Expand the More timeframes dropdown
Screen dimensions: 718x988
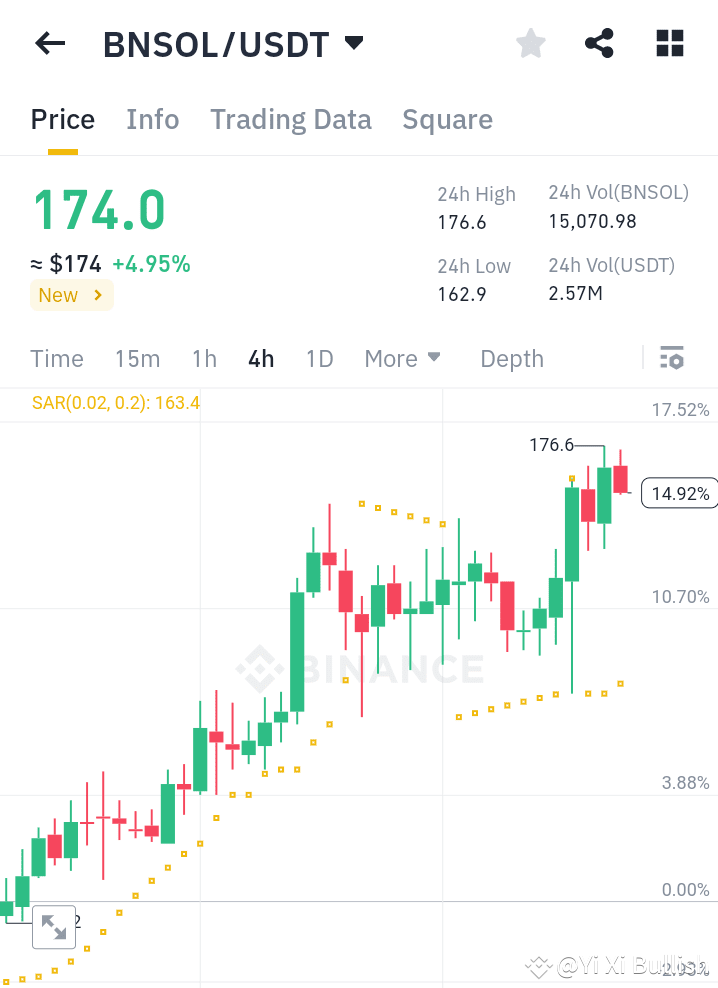tap(402, 358)
